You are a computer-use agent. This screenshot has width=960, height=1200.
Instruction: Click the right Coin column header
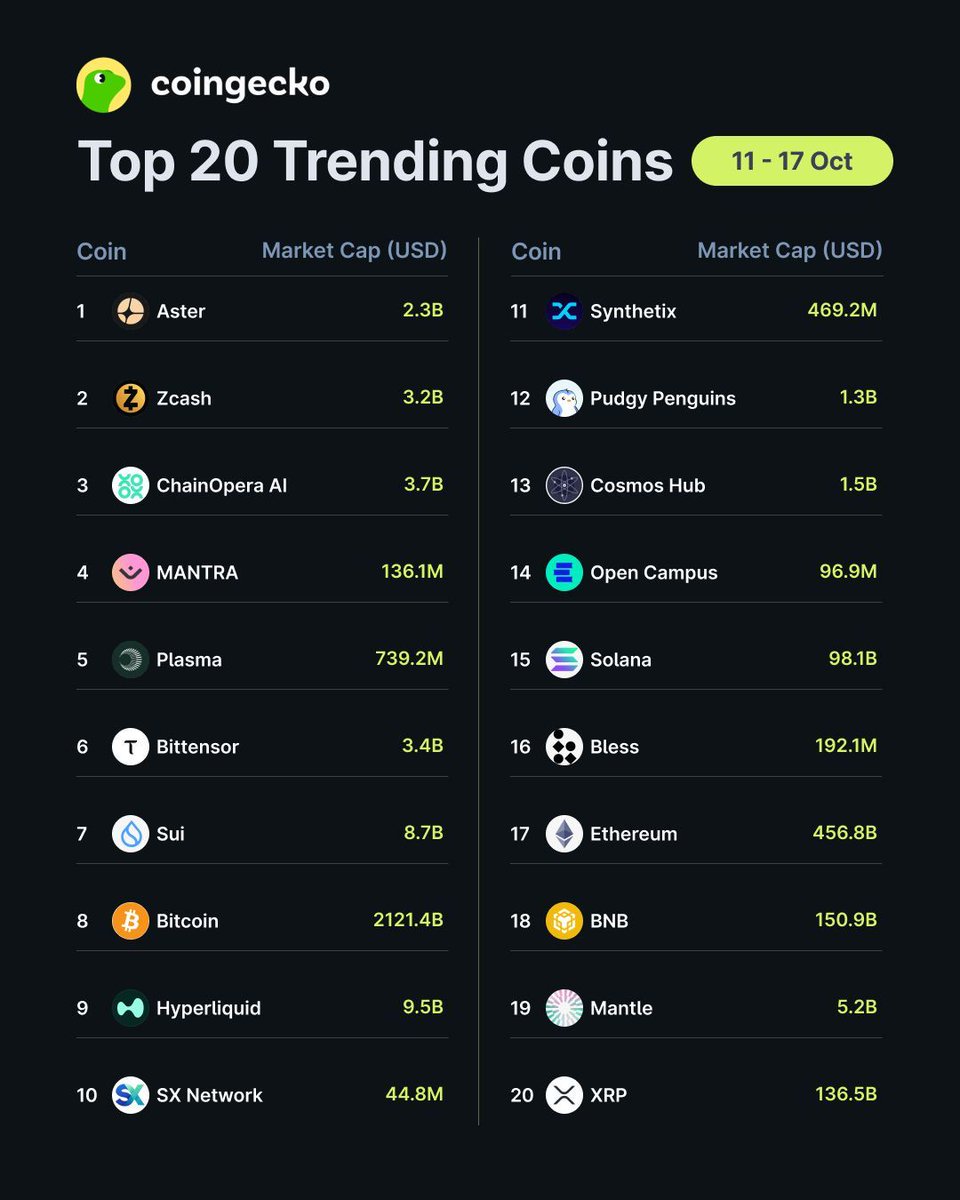536,251
